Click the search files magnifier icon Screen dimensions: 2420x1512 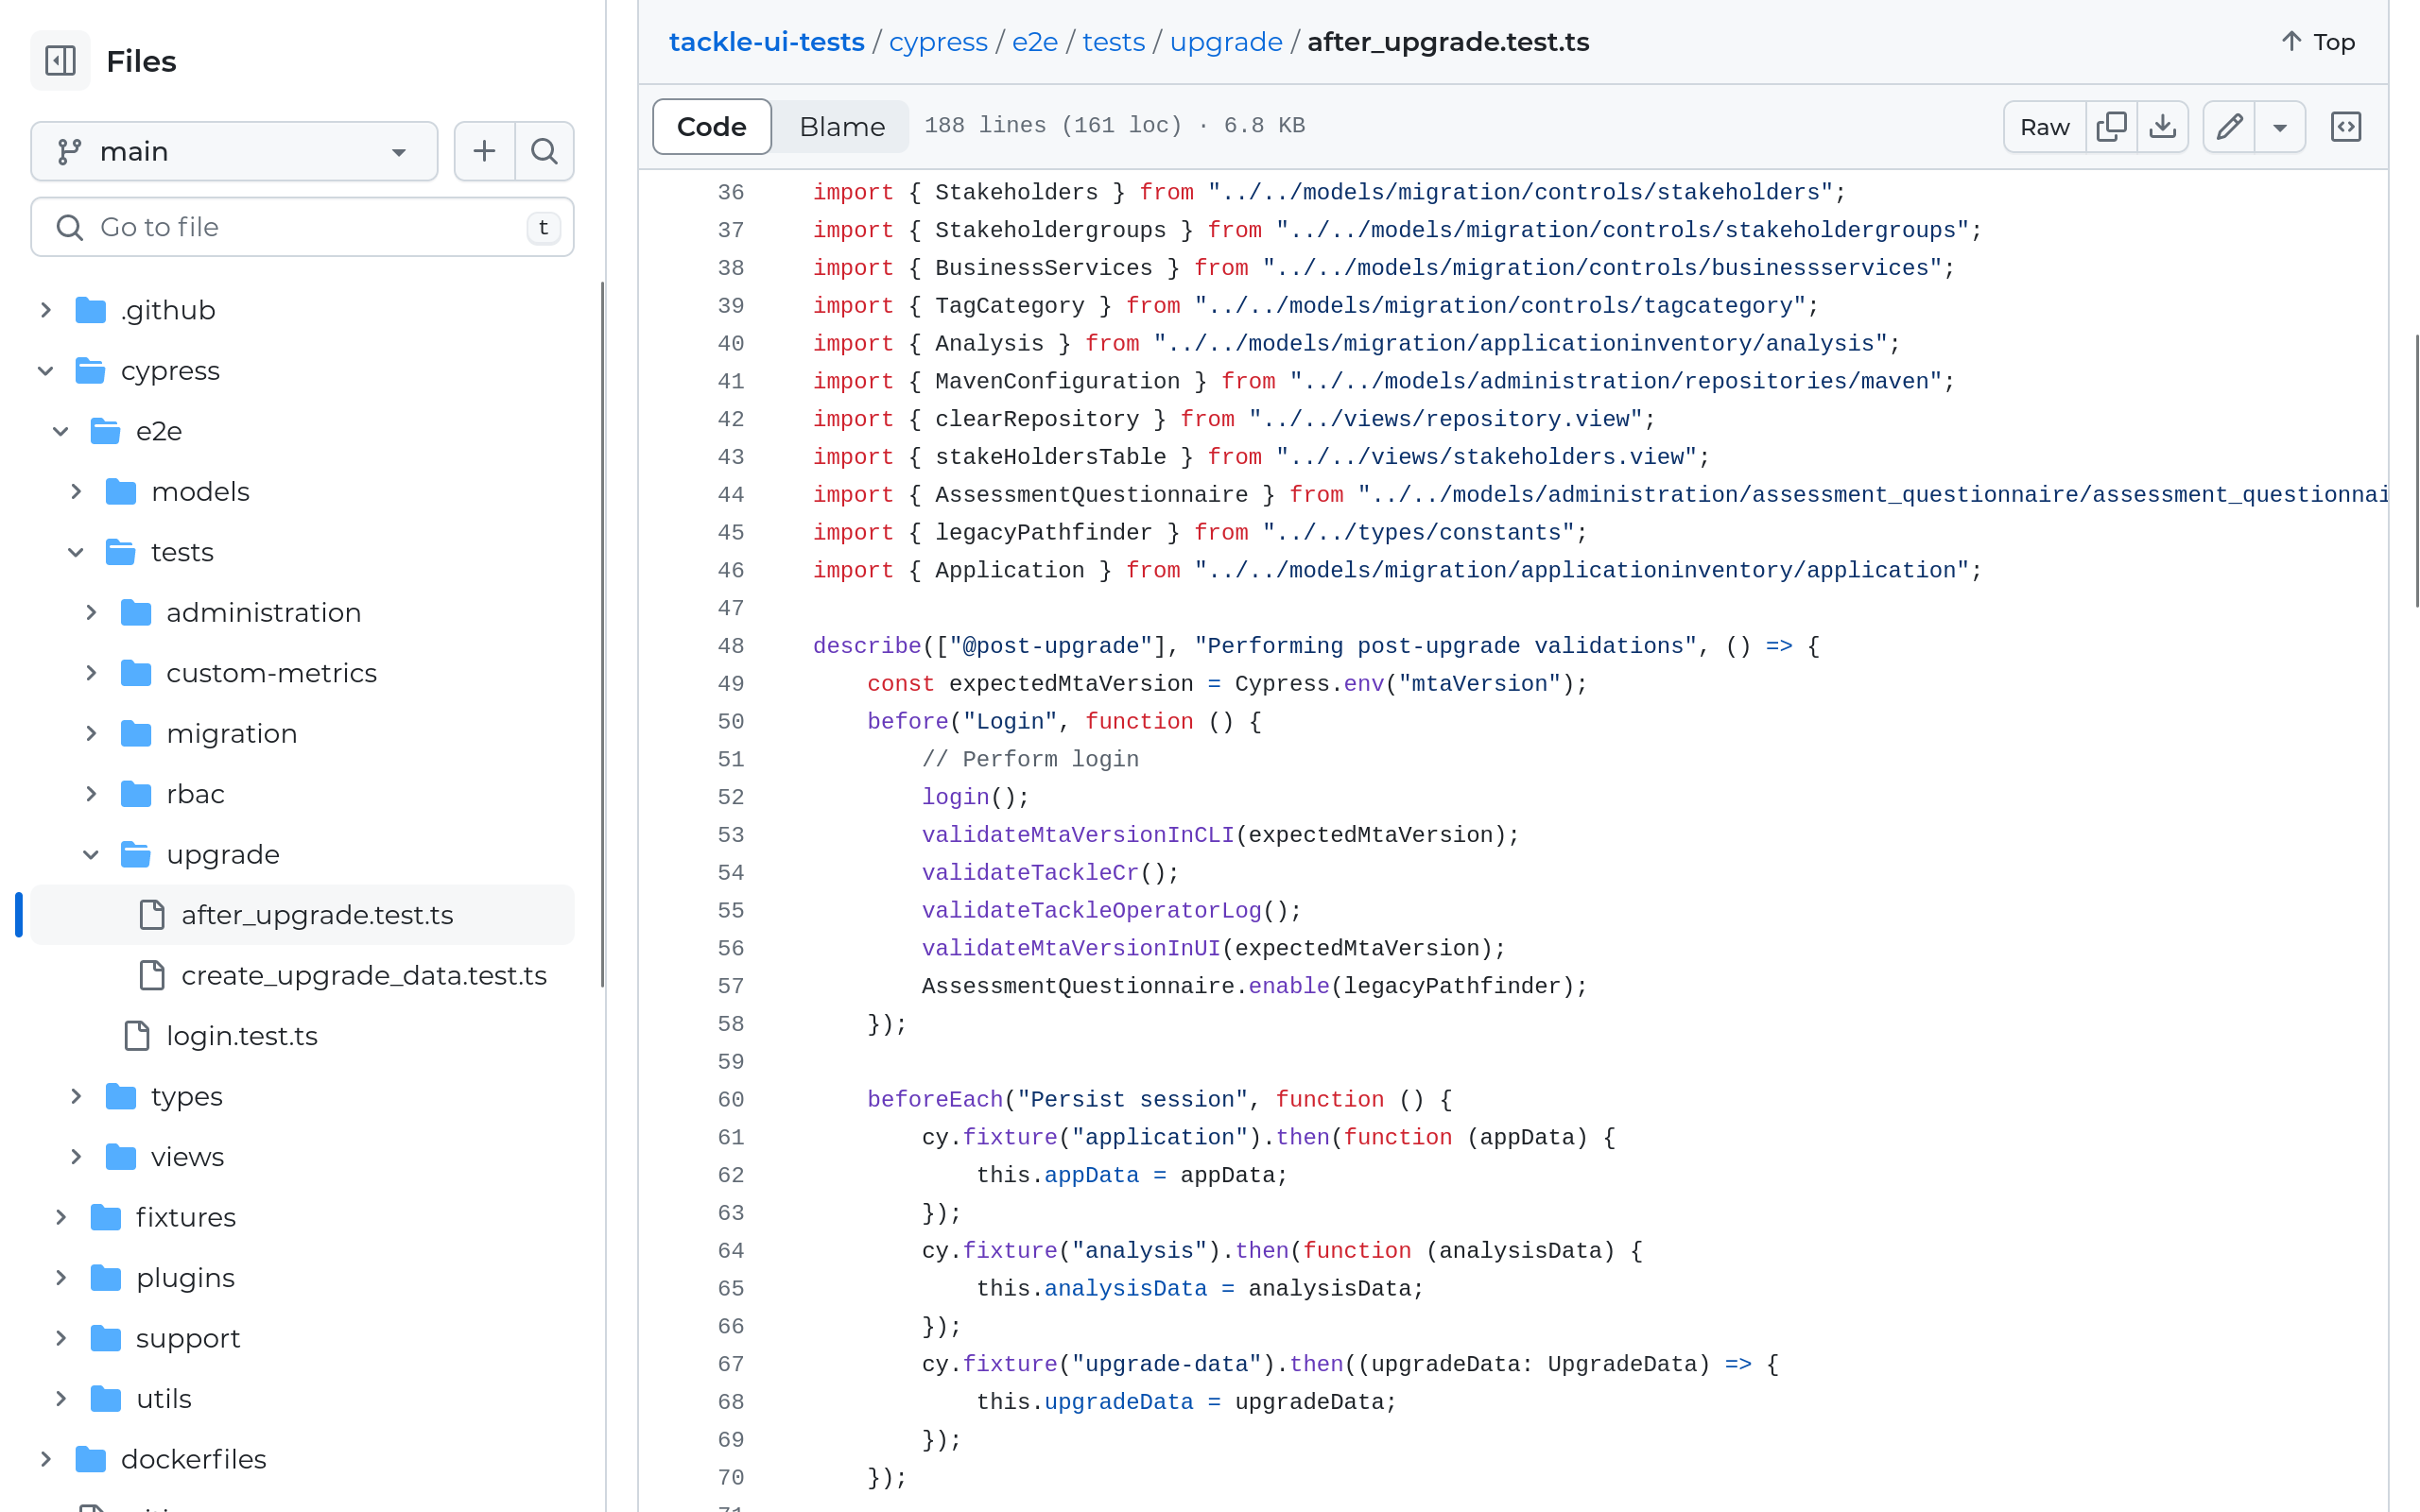(x=544, y=151)
